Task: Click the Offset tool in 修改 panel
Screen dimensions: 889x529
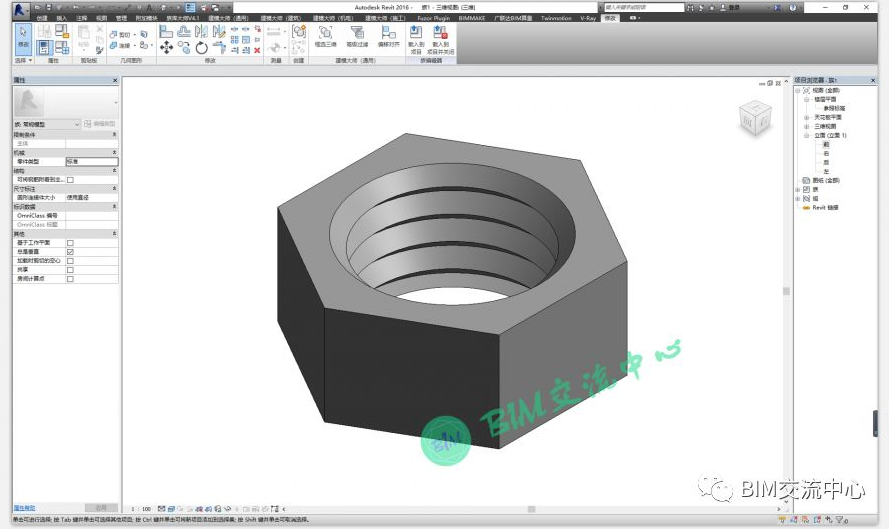Action: click(x=184, y=31)
